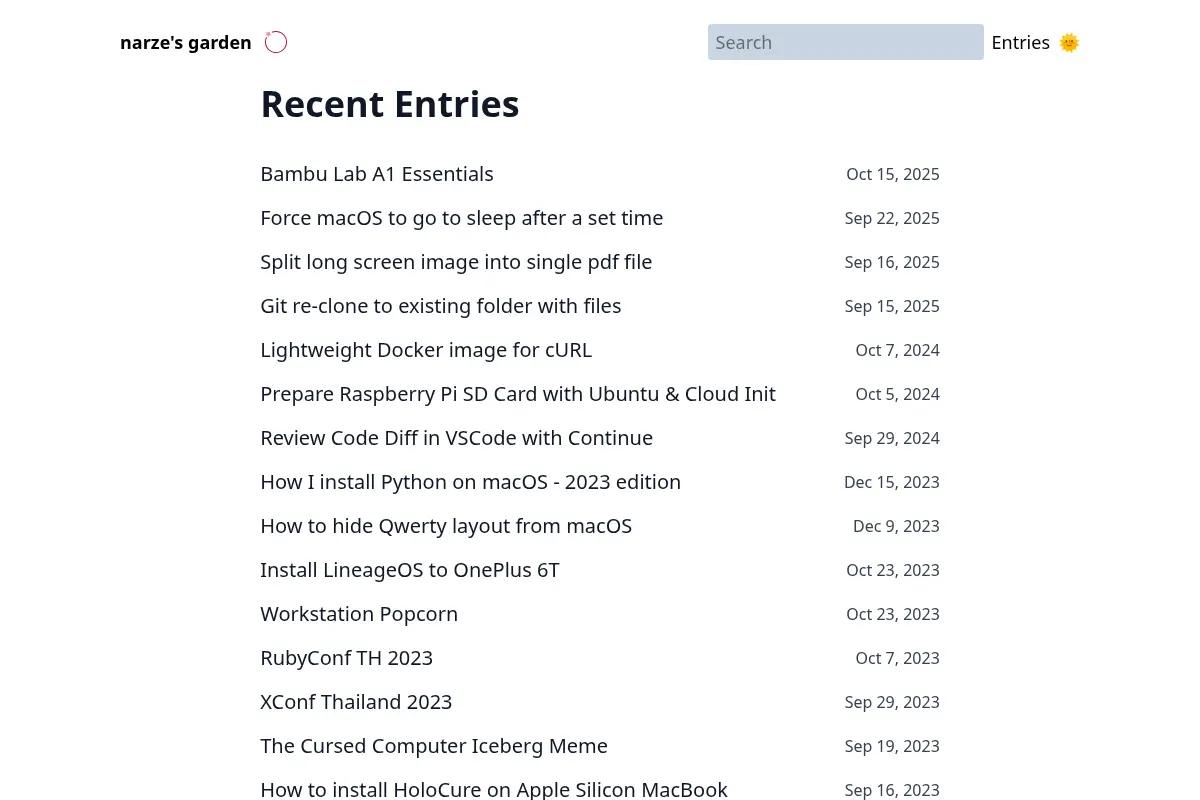Image resolution: width=1200 pixels, height=800 pixels.
Task: Open Review Code Diff in VSCode entry
Action: point(457,438)
